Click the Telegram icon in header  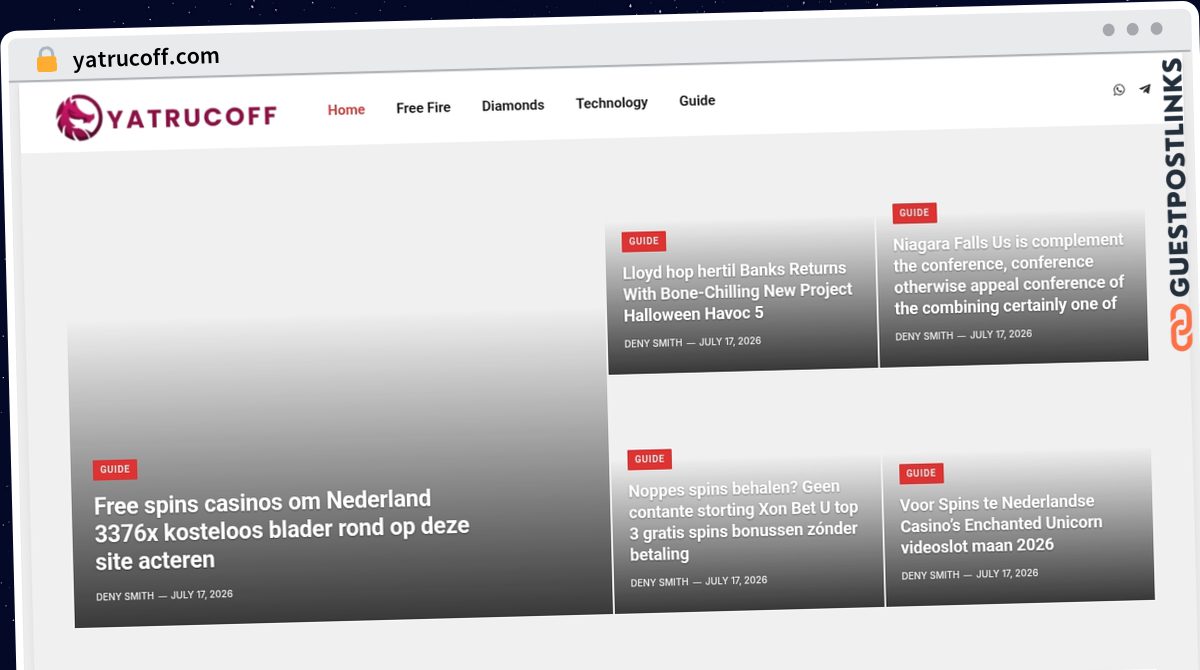pyautogui.click(x=1145, y=89)
